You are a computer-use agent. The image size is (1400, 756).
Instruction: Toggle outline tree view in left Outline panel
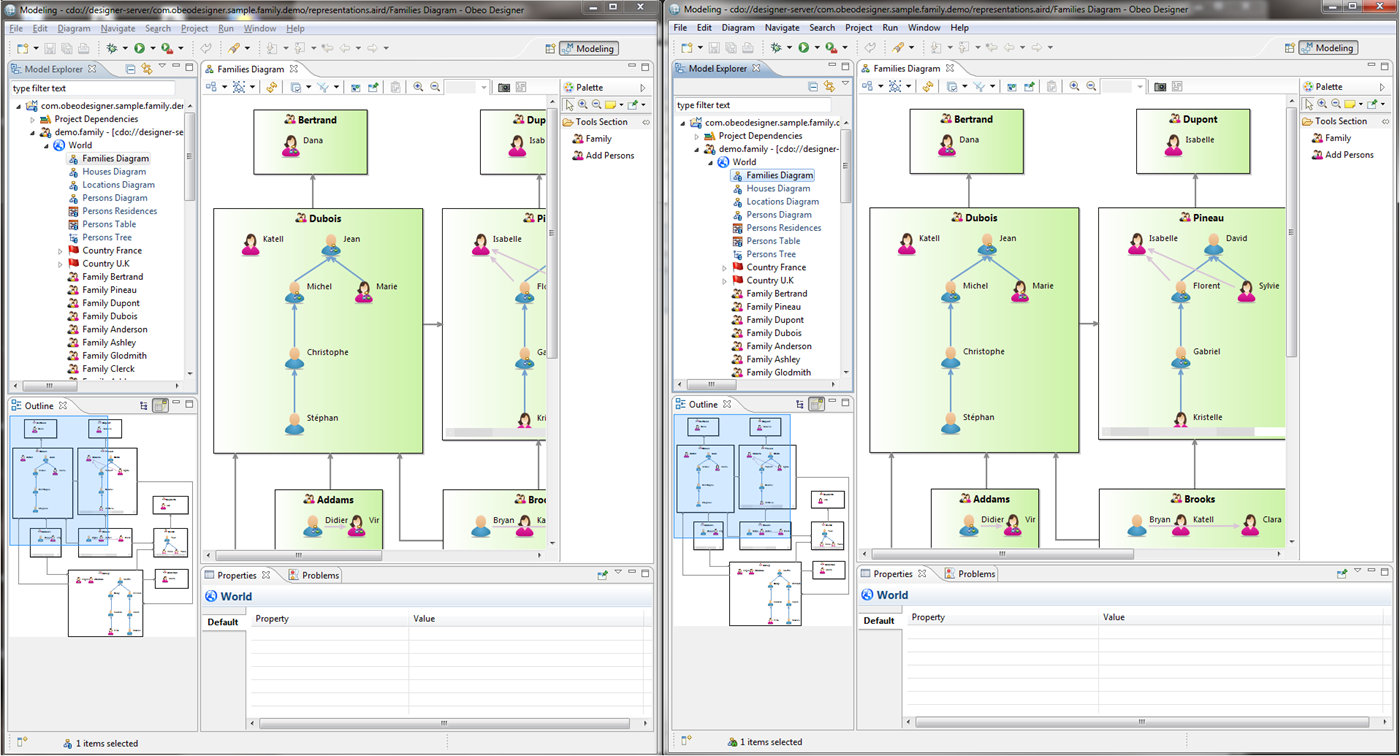pos(144,406)
